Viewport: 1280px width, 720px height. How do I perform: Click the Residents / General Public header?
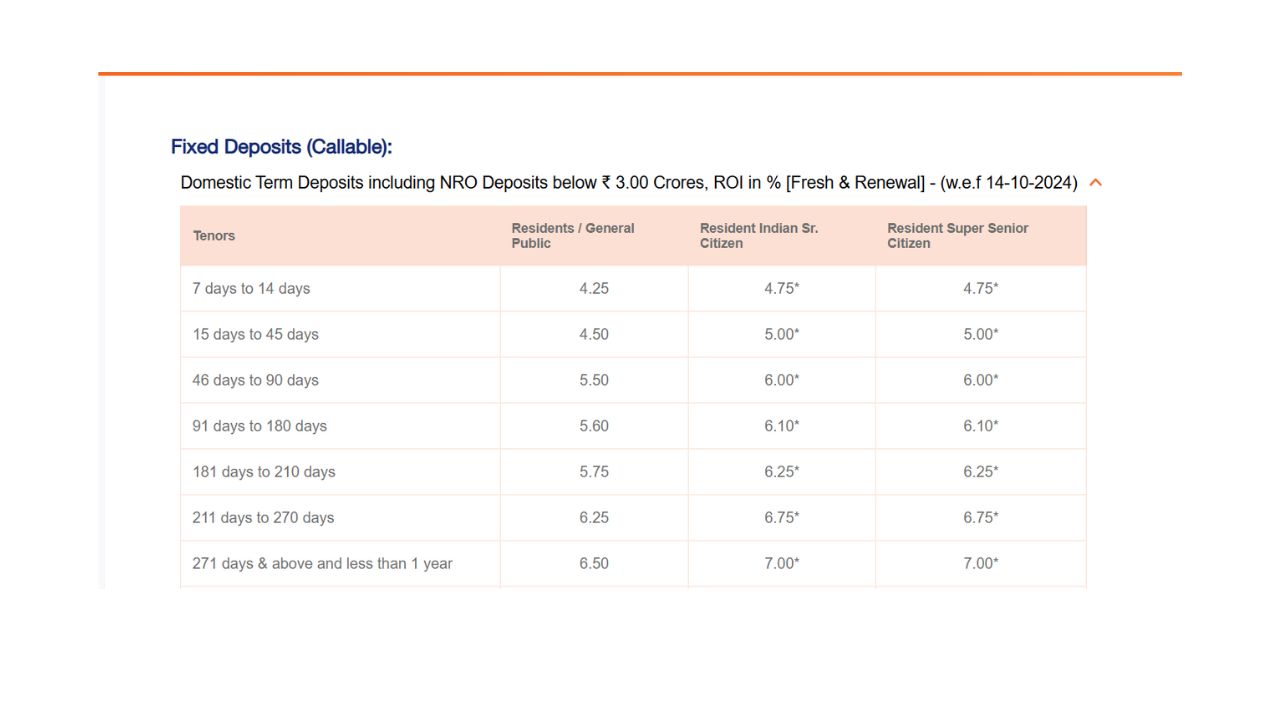coord(573,236)
